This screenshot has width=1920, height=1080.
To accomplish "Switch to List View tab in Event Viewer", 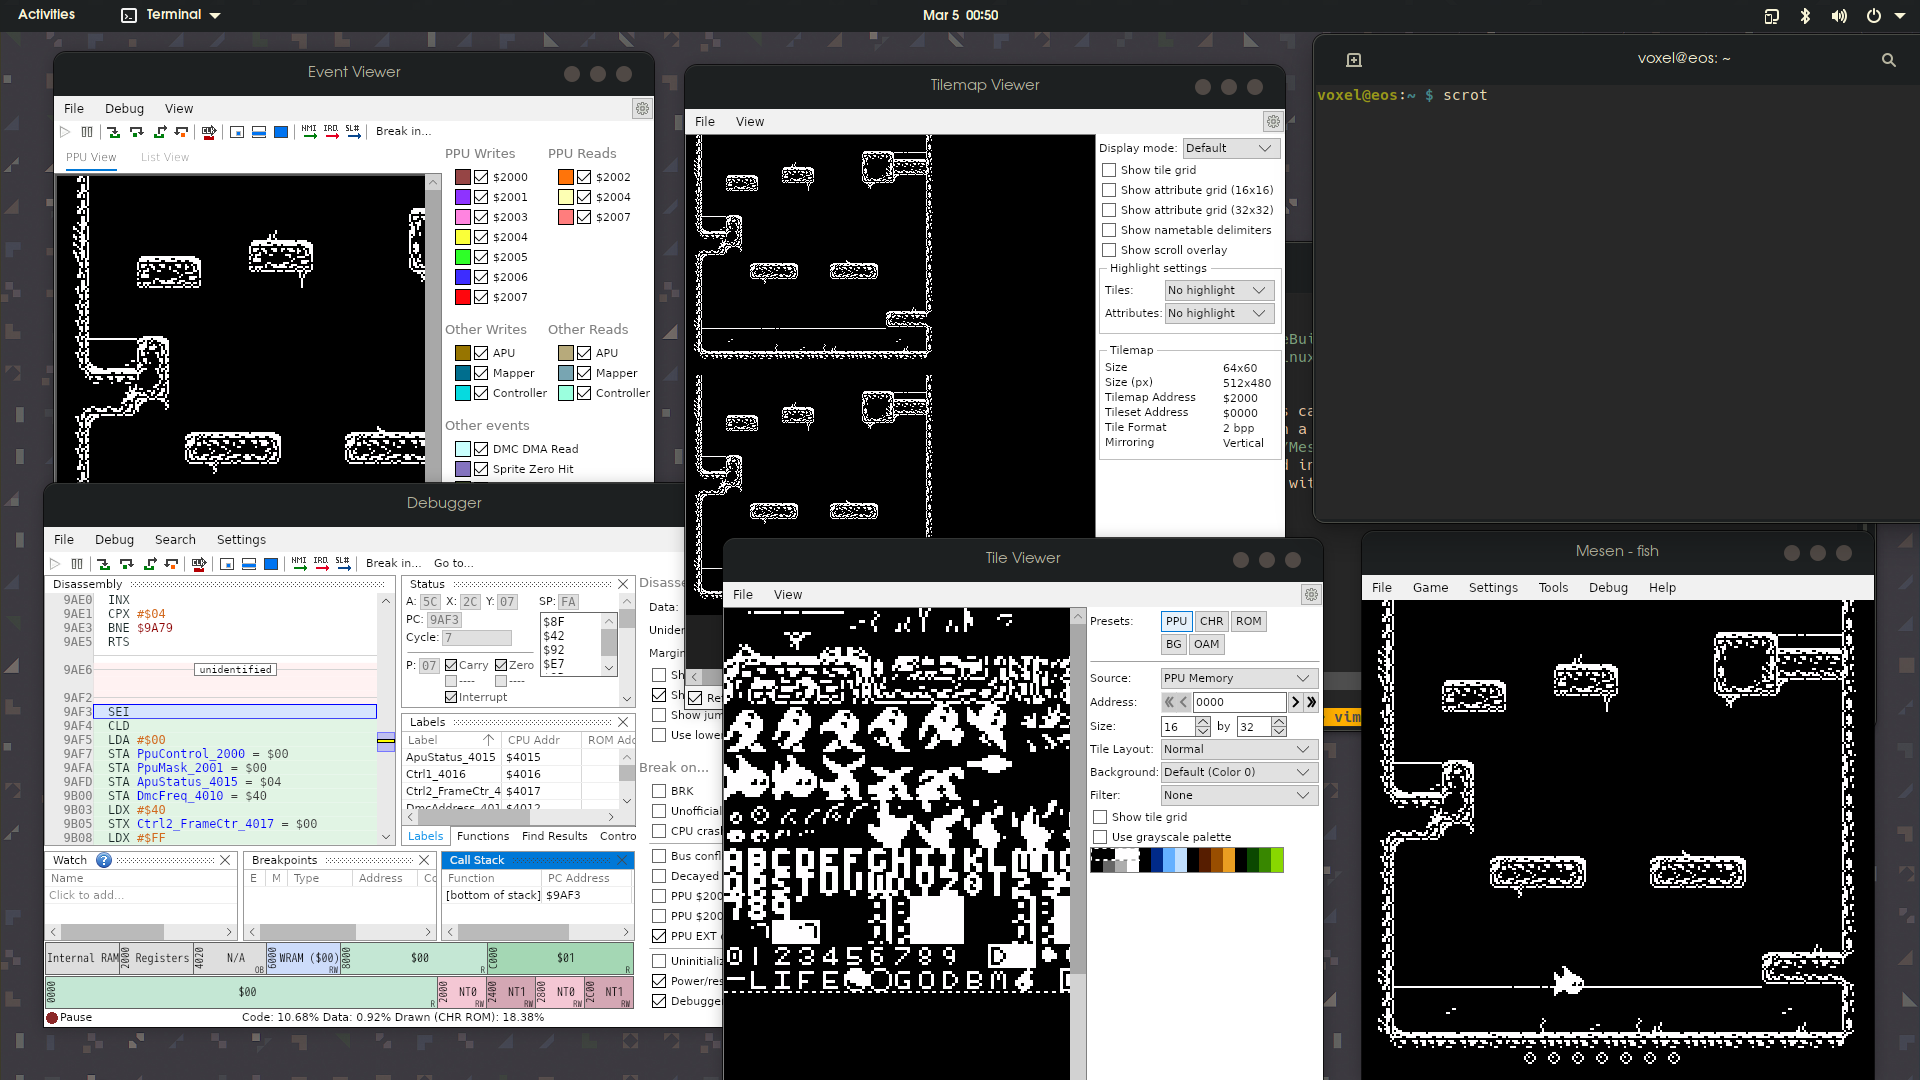I will (165, 157).
